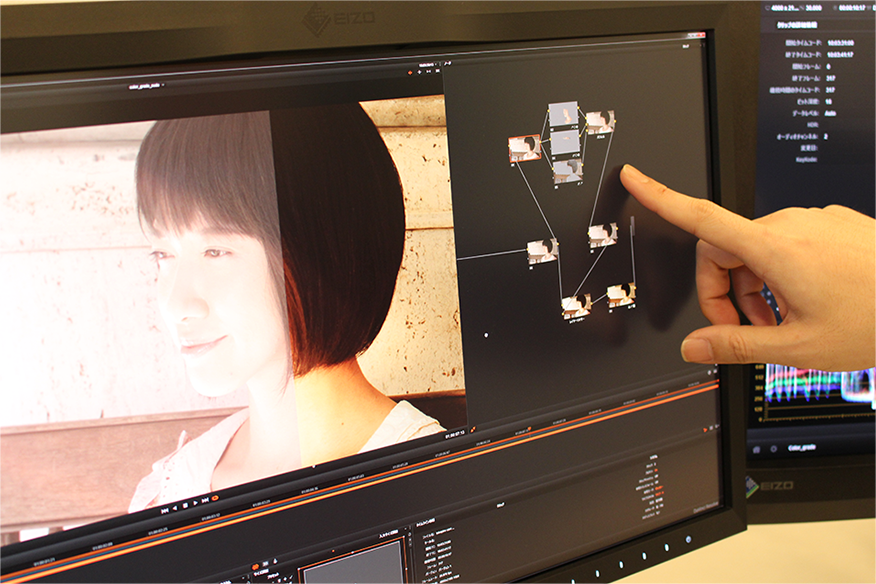Select the node just left of the fingertip shadow

pos(603,235)
